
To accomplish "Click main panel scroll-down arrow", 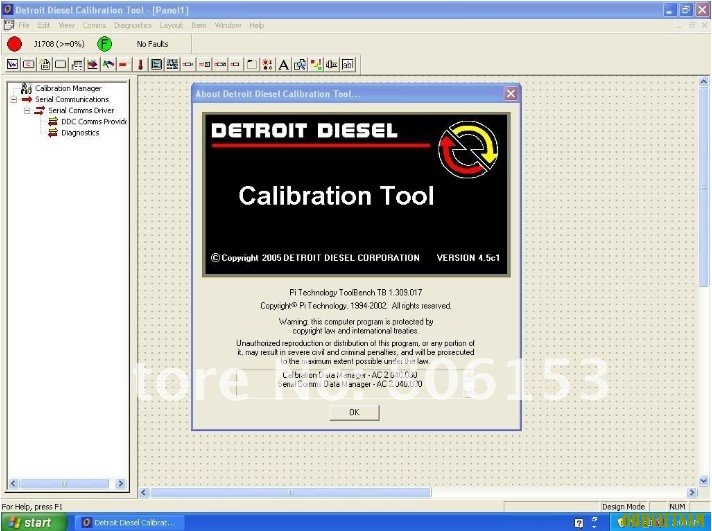I will click(x=703, y=480).
